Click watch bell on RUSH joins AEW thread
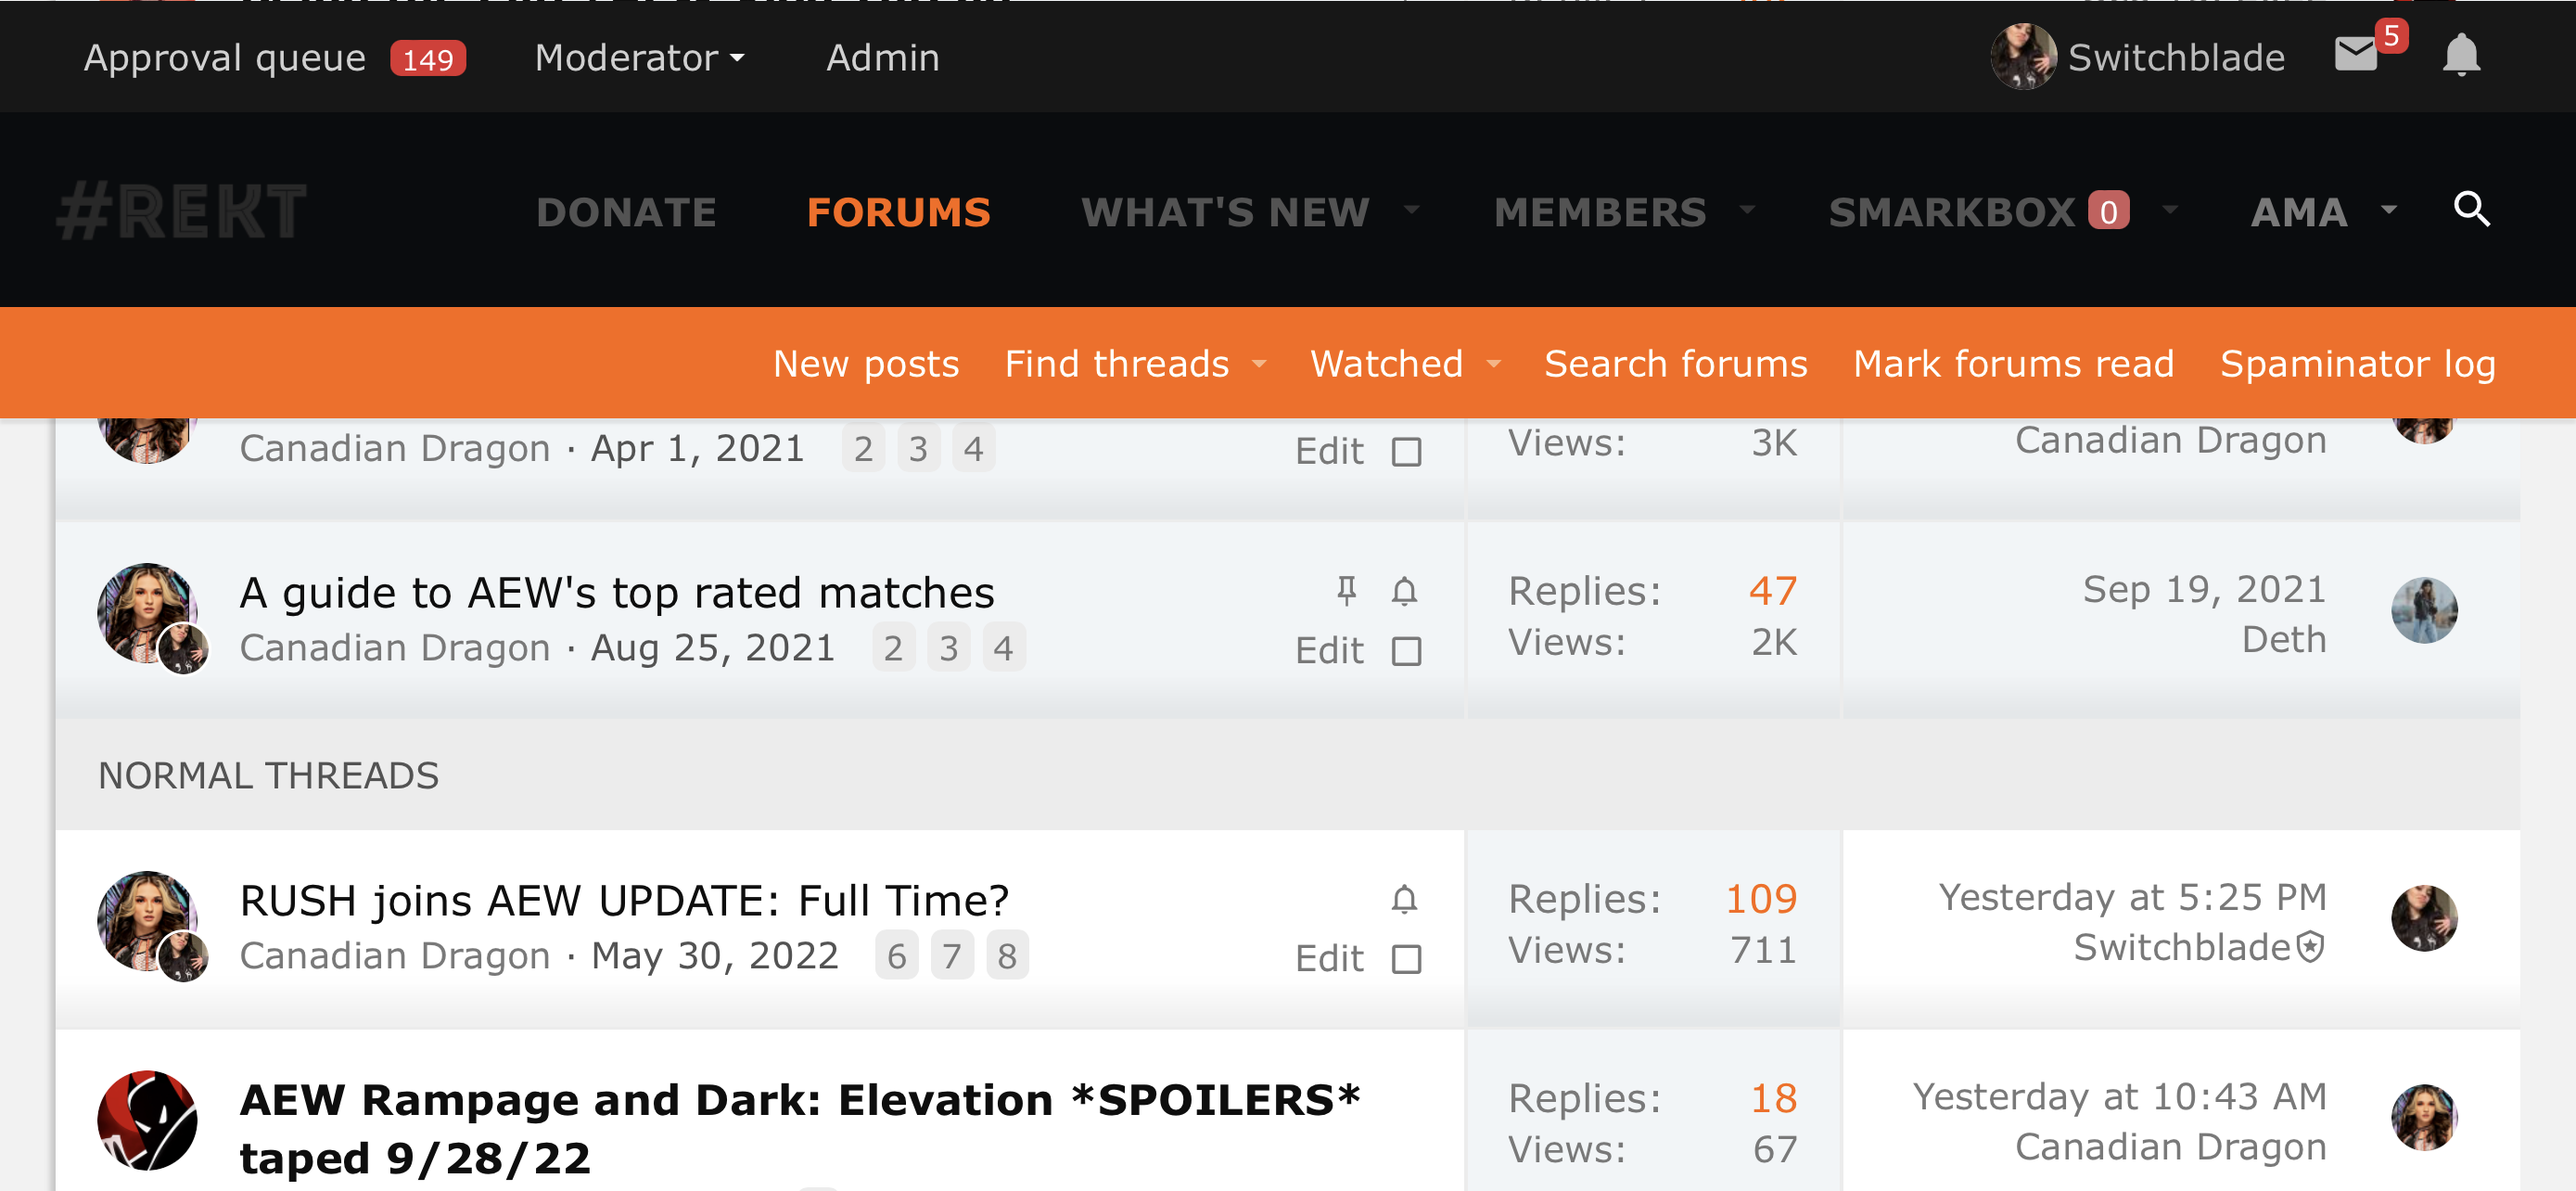 1404,900
